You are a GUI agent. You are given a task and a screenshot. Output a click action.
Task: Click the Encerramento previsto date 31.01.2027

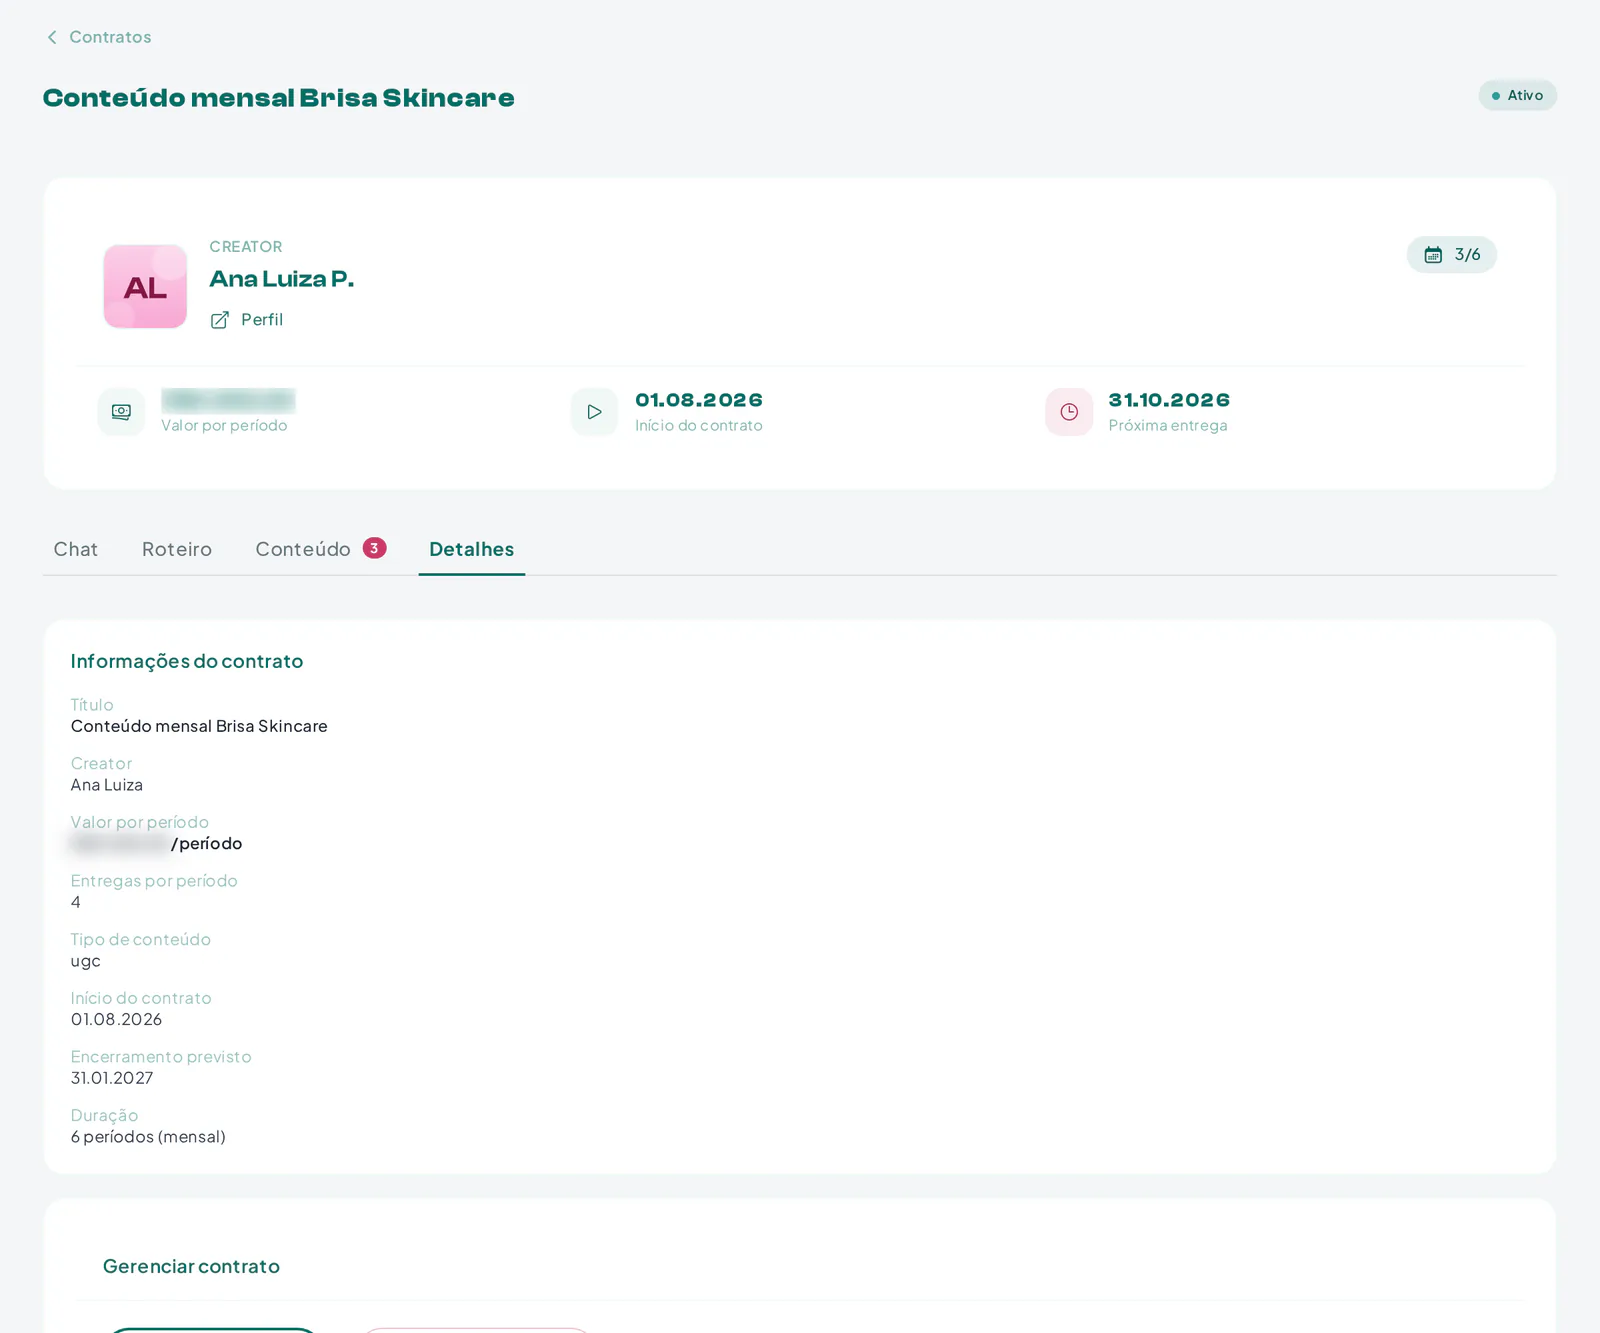[x=112, y=1078]
